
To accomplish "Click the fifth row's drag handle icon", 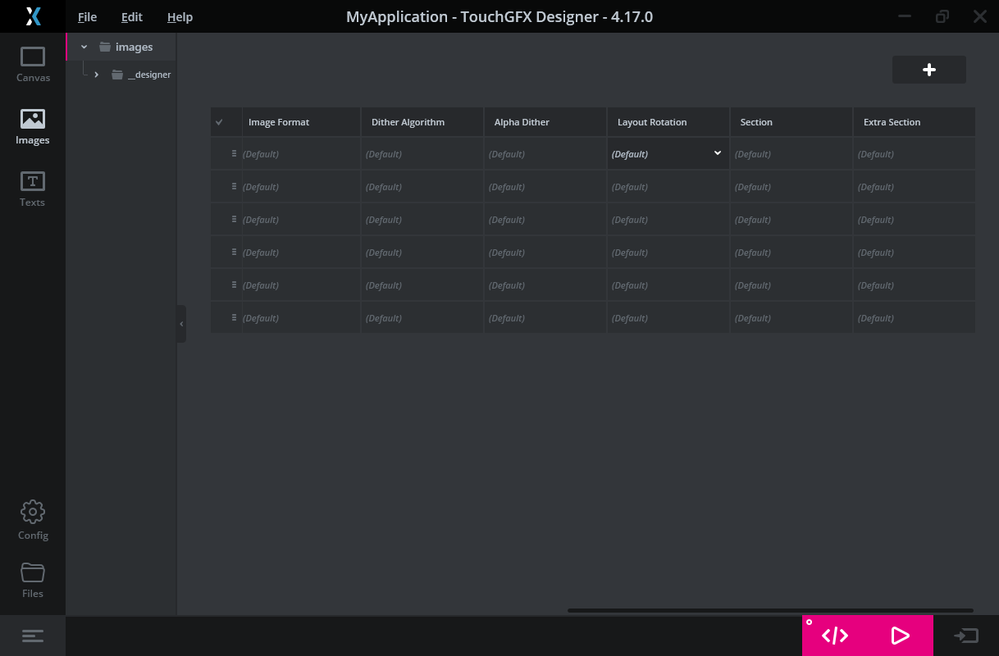I will click(234, 285).
